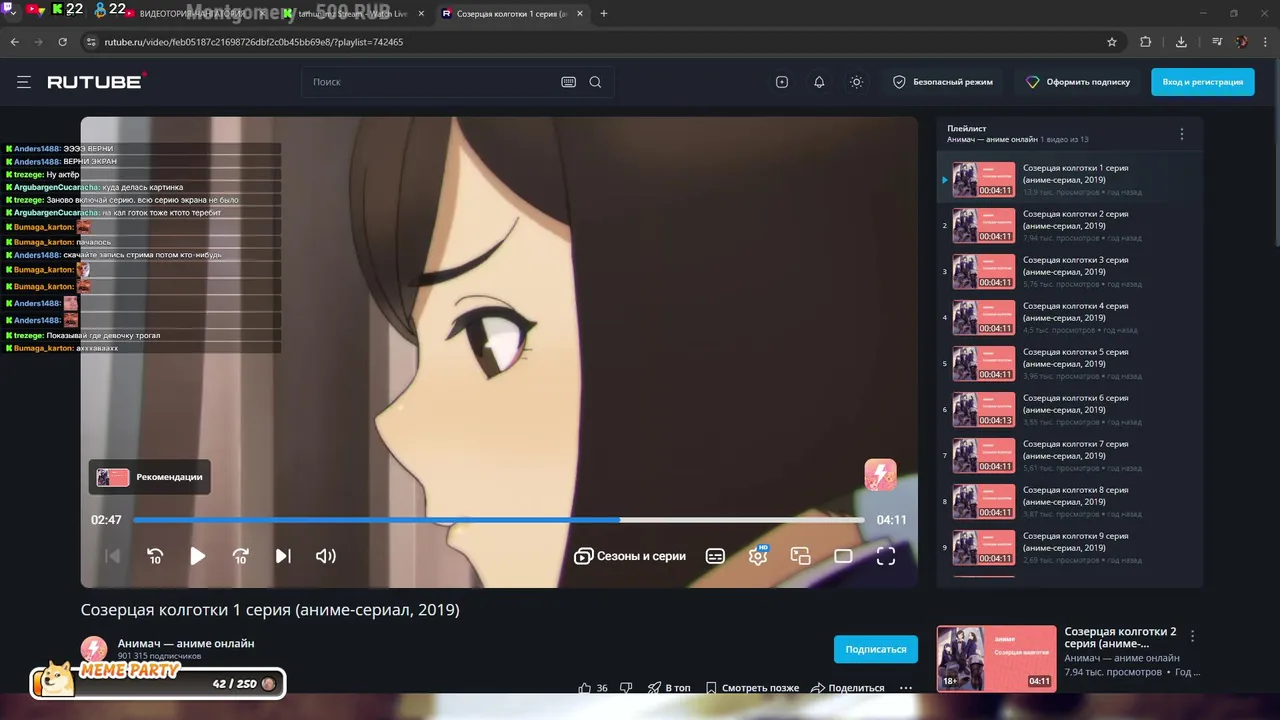This screenshot has width=1280, height=720.
Task: Open browser extensions puzzle icon
Action: pos(1146,42)
